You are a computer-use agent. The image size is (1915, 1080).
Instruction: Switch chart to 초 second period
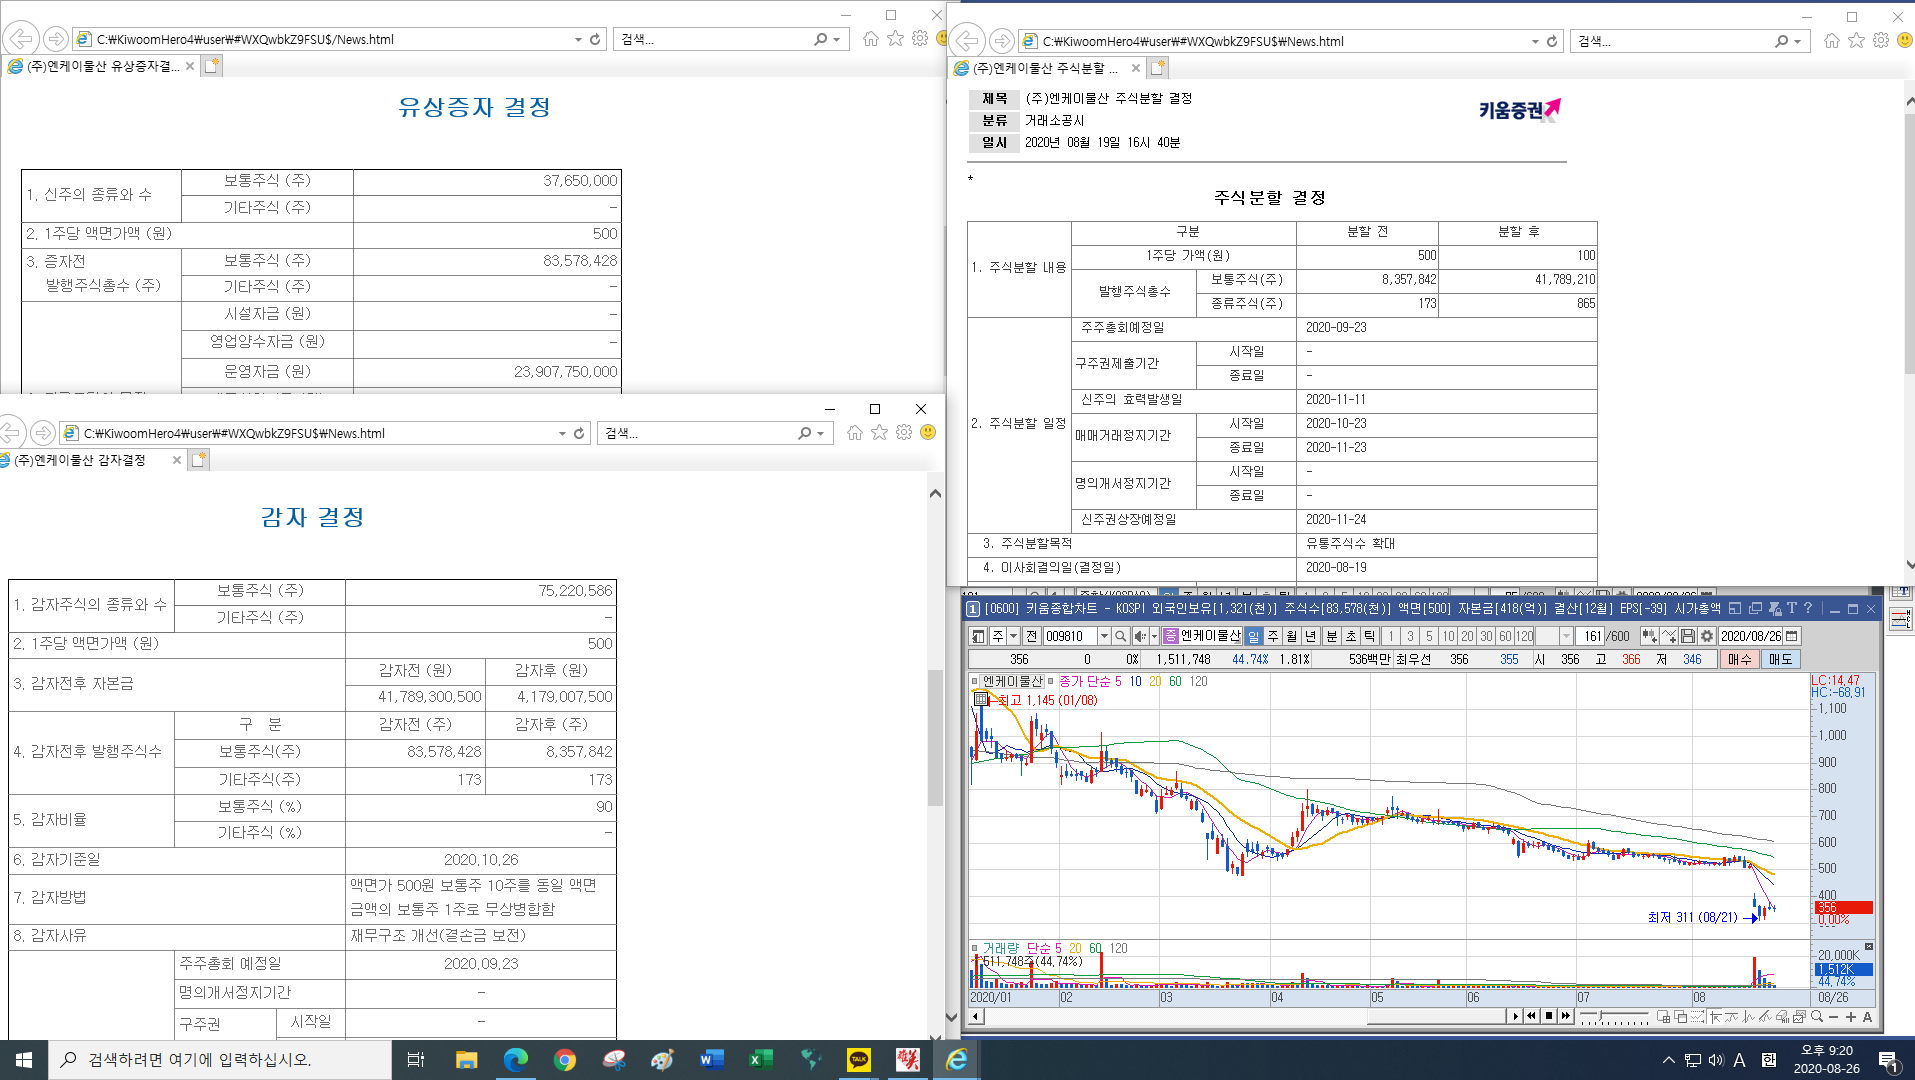[x=1351, y=636]
